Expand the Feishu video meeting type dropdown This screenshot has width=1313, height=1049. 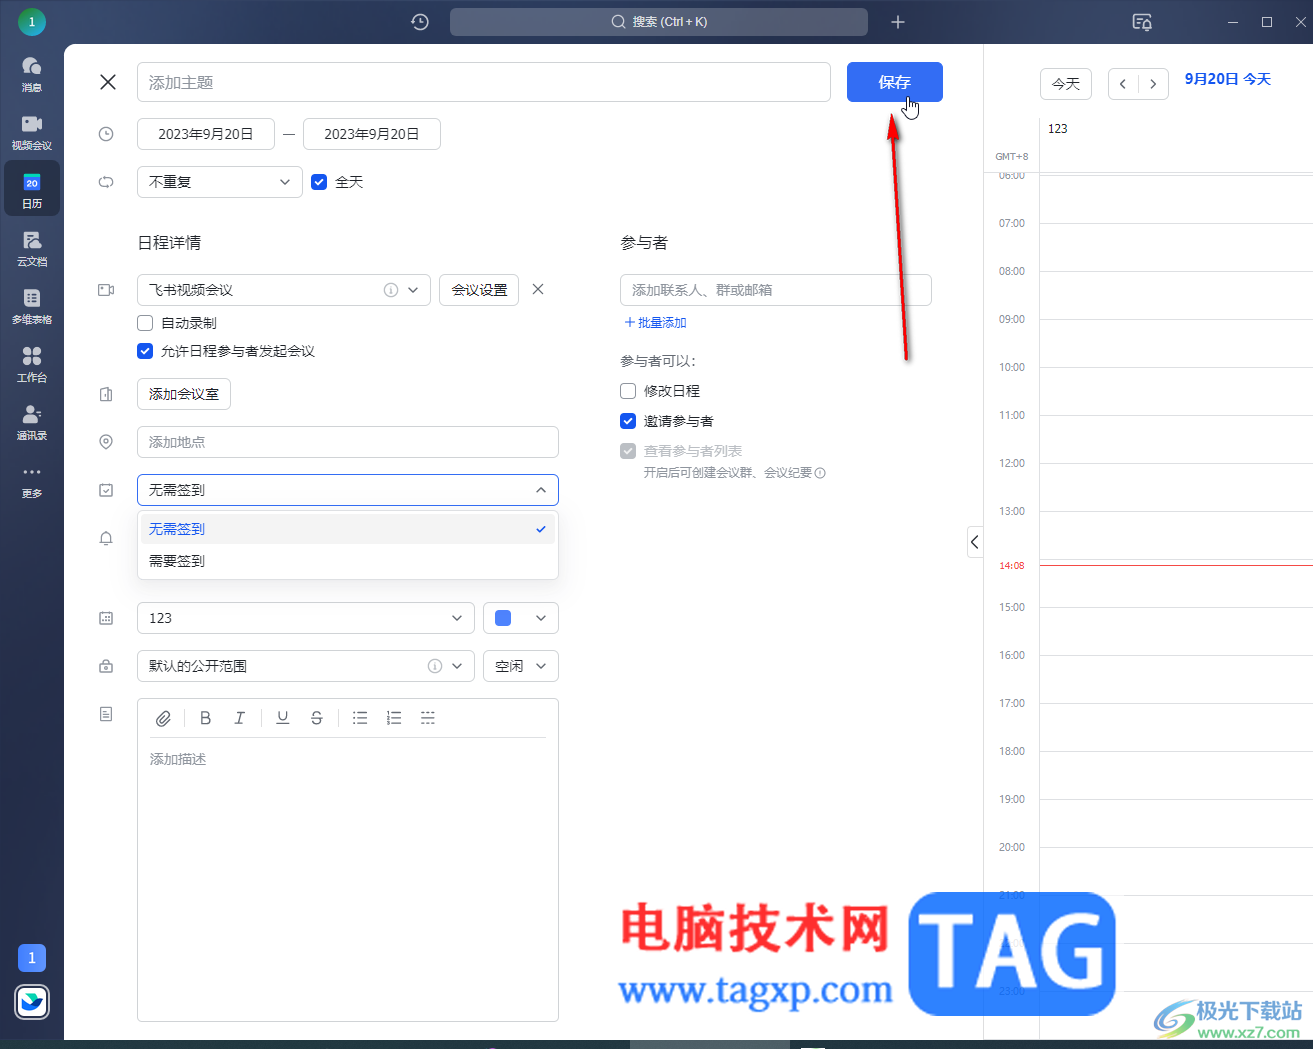[x=413, y=290]
